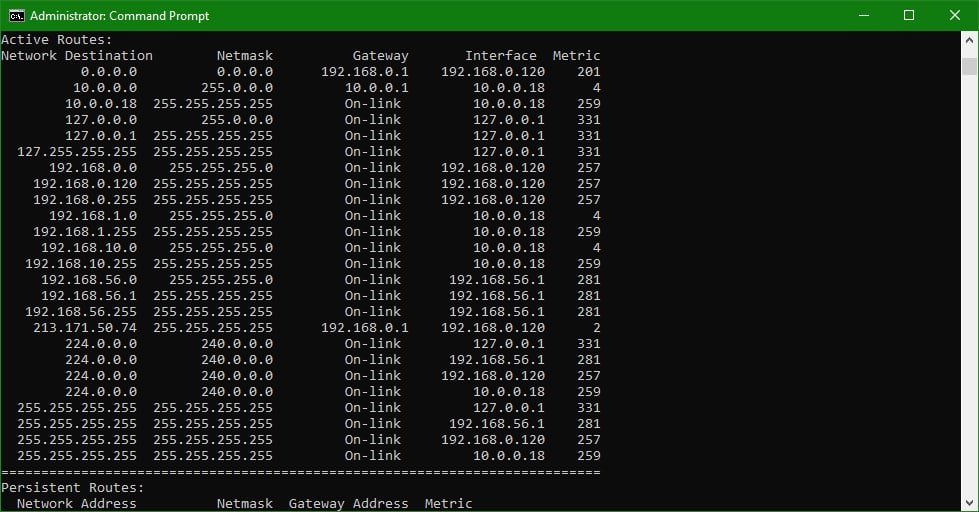Click netmask 255.255.255.0 in 192.168.0.0 row
The width and height of the screenshot is (979, 512).
point(221,168)
